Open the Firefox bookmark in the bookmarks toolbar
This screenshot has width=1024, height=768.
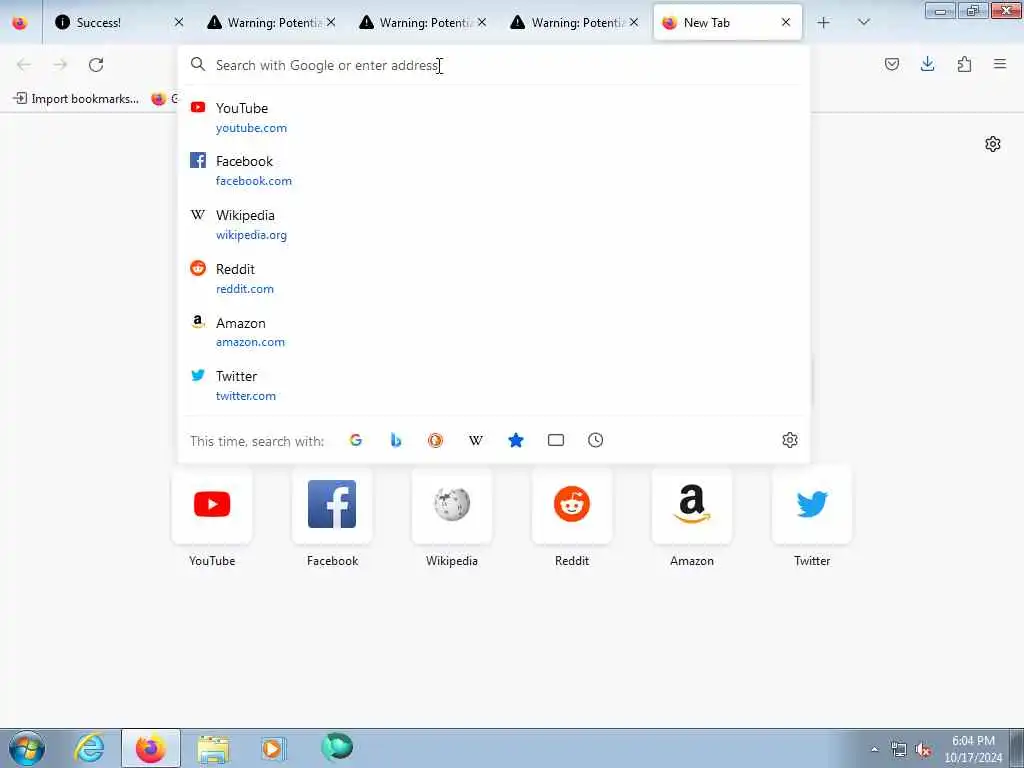pos(164,99)
